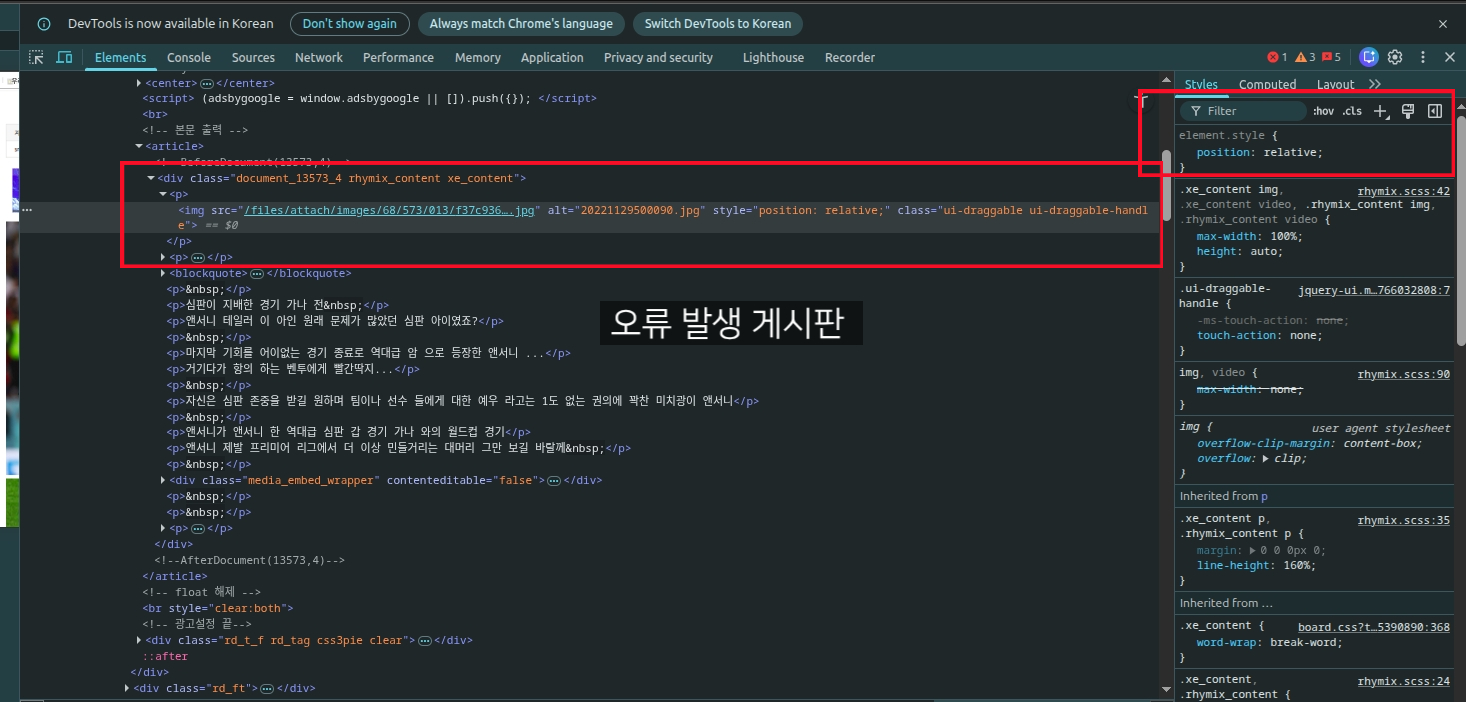Open the rendering emulation brush icon
This screenshot has height=702, width=1466.
click(1408, 111)
